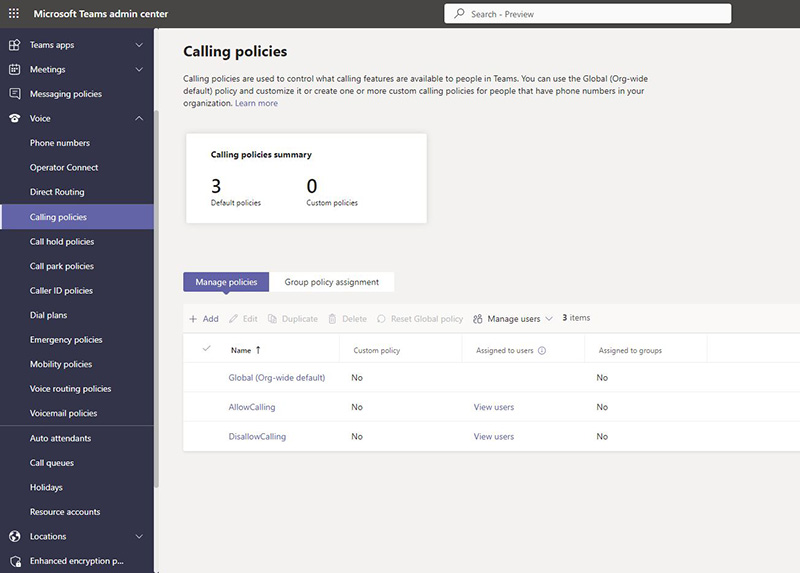Click the Manage users people icon

[478, 319]
